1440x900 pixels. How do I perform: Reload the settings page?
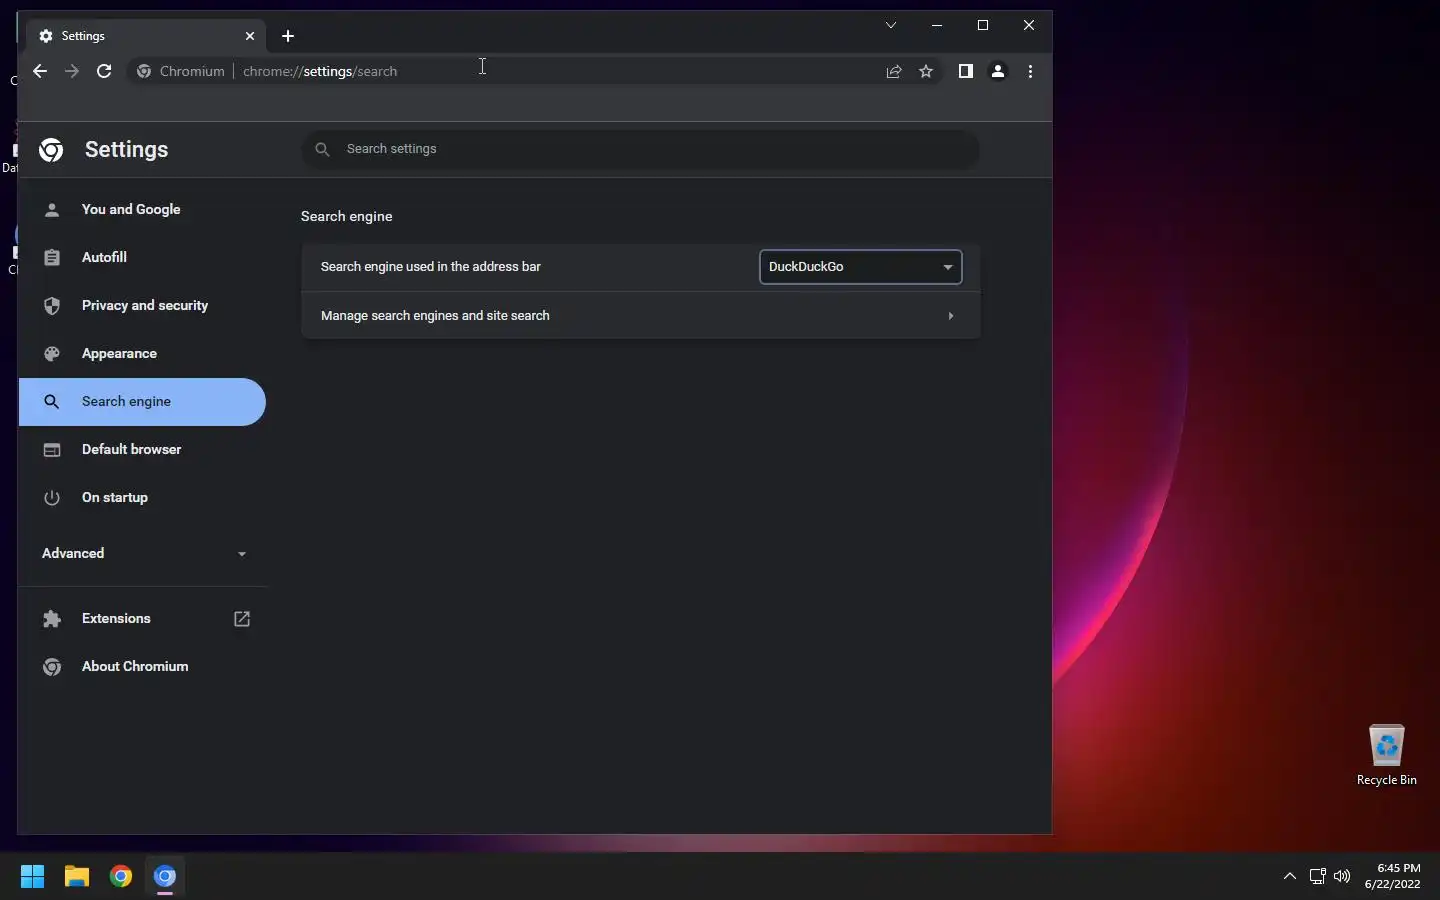coord(104,71)
